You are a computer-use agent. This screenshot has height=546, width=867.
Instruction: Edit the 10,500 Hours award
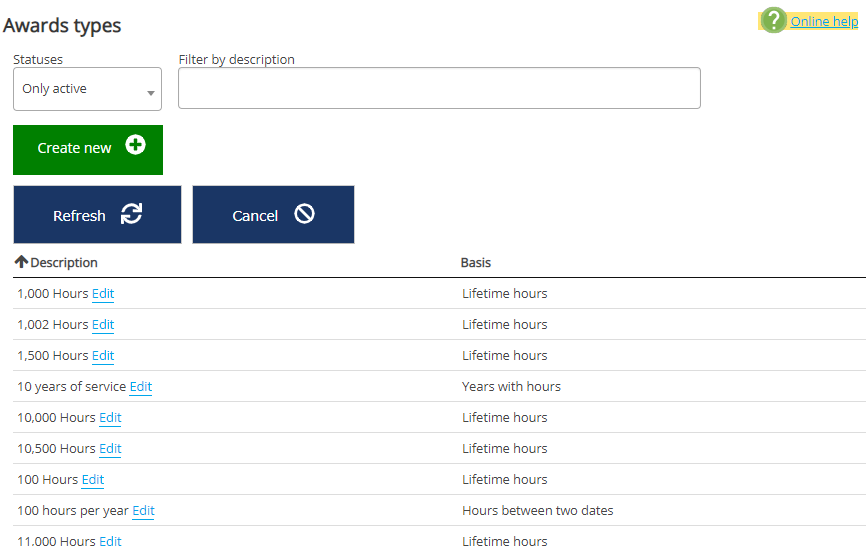[x=110, y=449]
